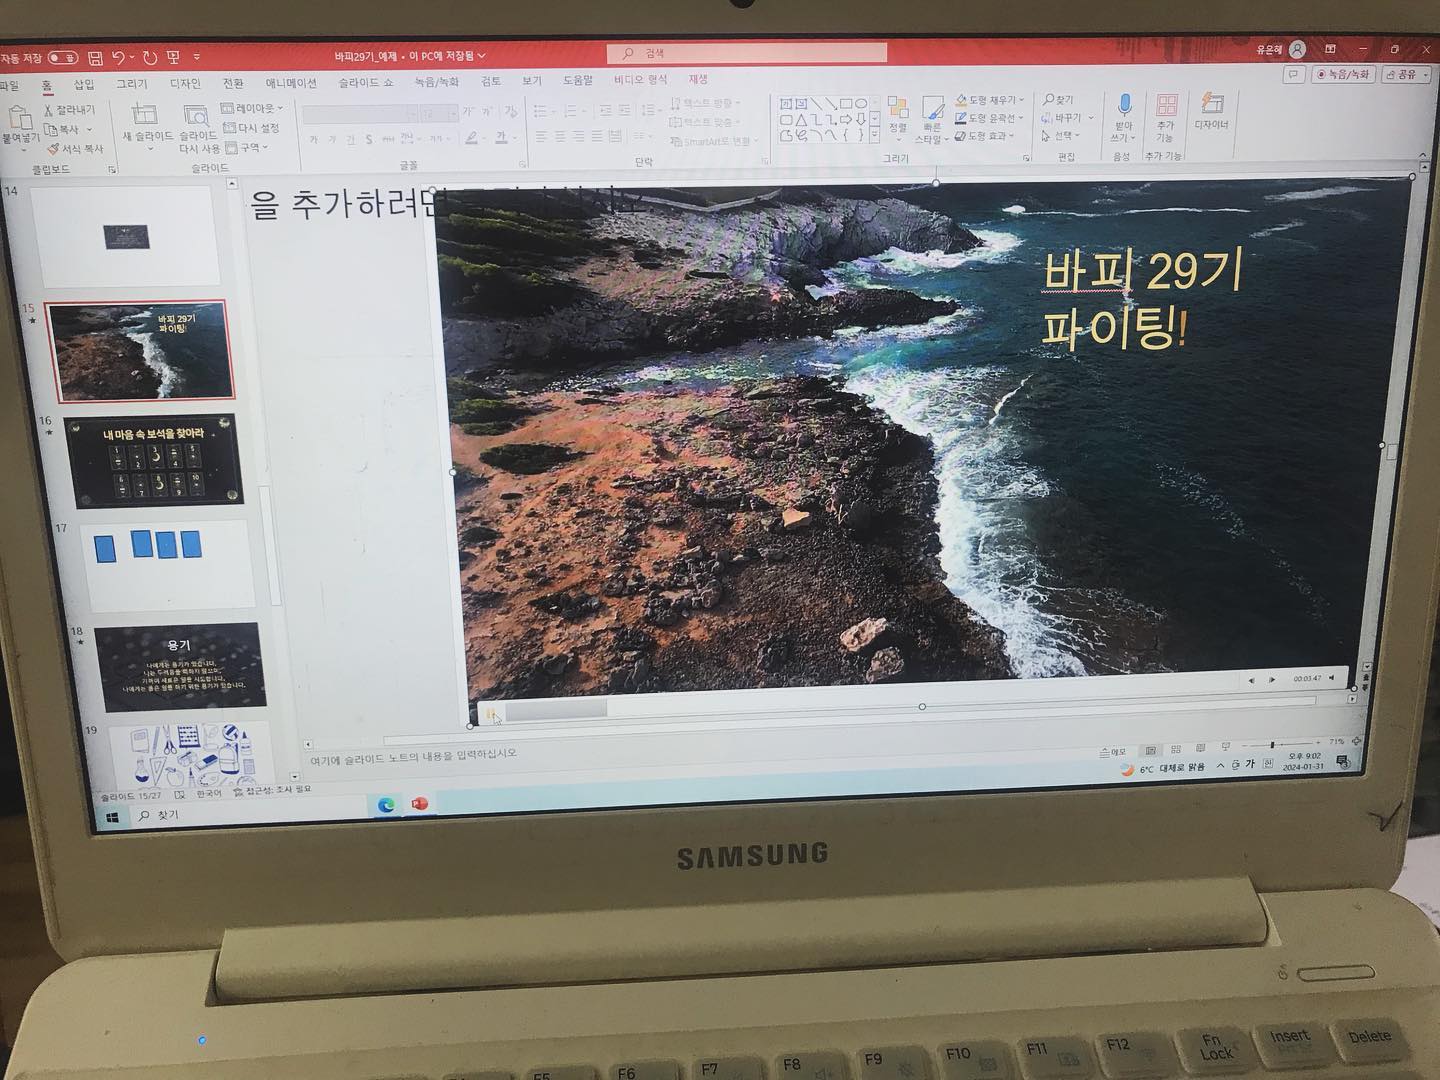
Task: Open clipboard group dialog launcher
Action: click(112, 170)
